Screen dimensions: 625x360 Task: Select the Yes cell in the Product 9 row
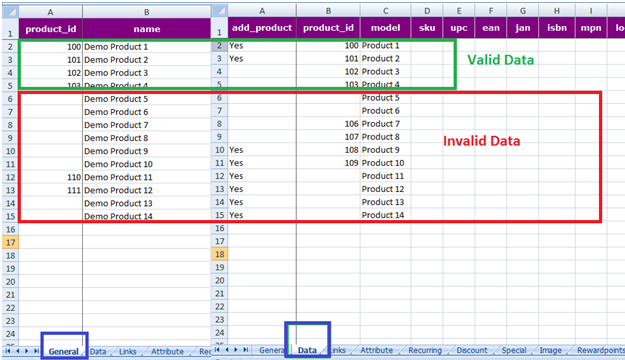[x=262, y=150]
